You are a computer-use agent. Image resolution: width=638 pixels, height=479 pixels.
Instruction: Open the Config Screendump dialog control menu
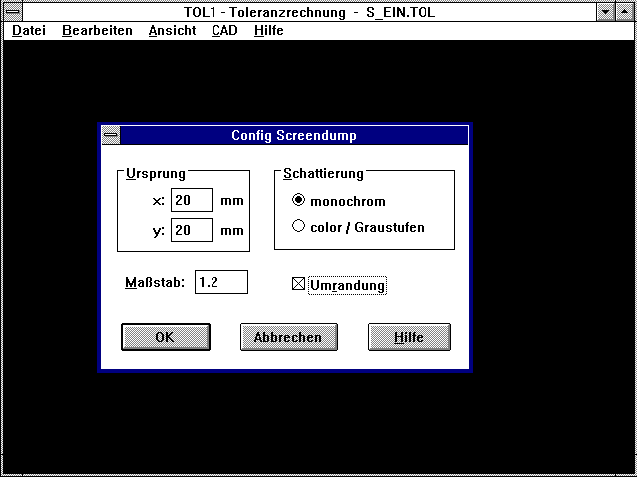111,136
